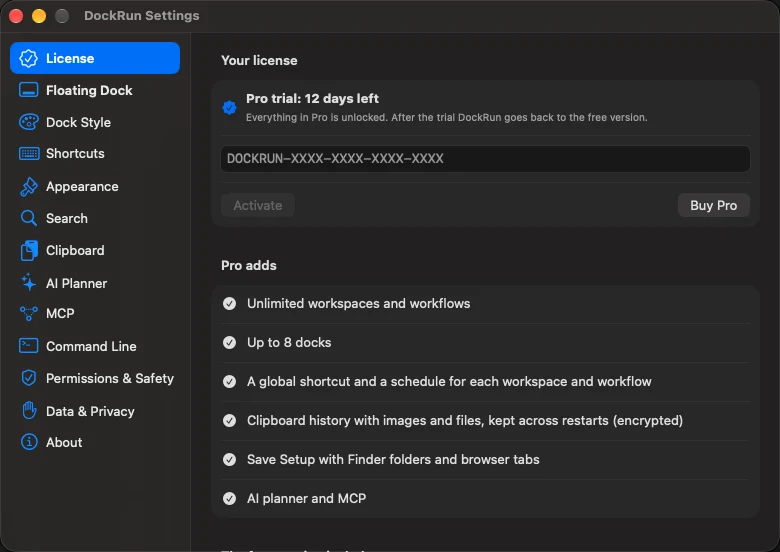Click checkmark beside Clipboard history with images
780x552 pixels.
point(229,421)
